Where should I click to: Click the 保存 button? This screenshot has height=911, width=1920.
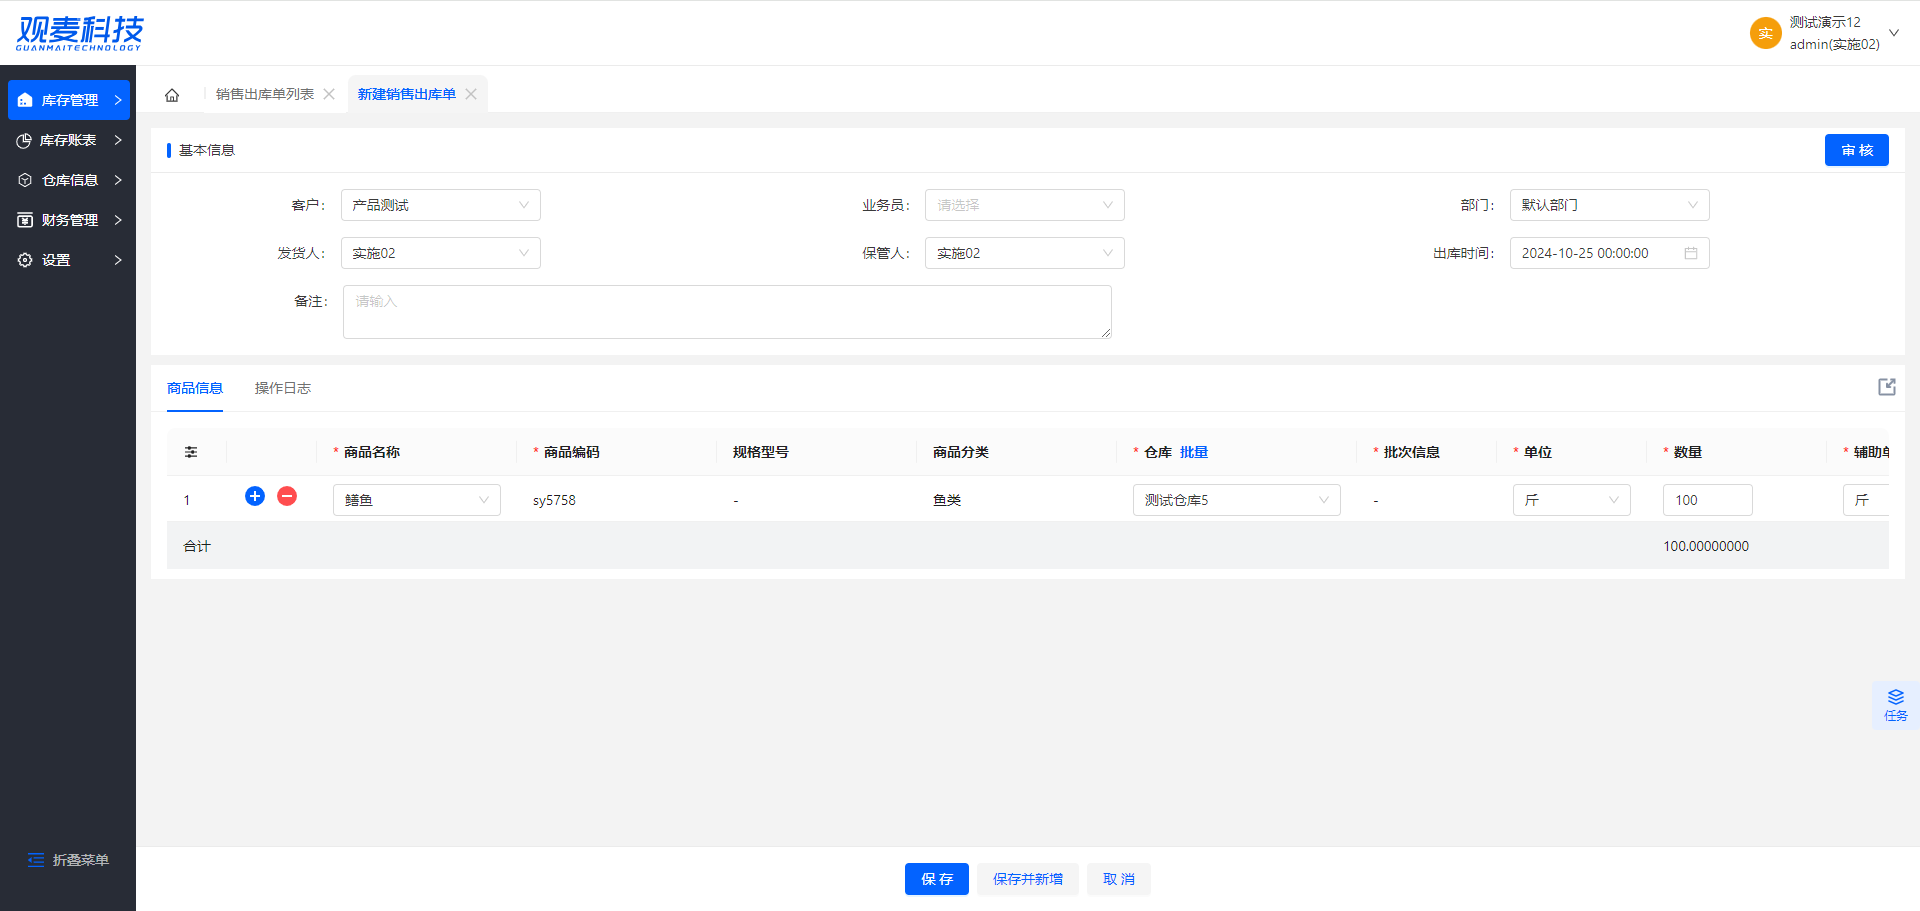(x=937, y=879)
